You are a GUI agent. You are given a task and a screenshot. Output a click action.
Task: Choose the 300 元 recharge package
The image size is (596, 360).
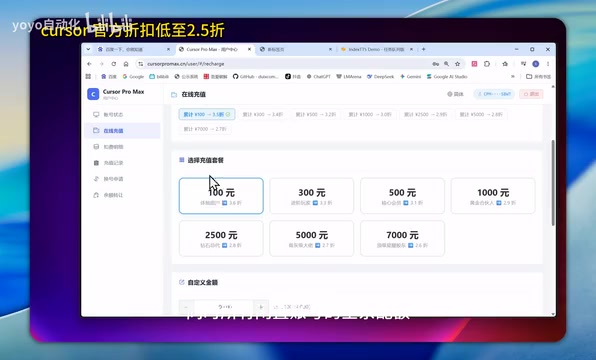[312, 196]
